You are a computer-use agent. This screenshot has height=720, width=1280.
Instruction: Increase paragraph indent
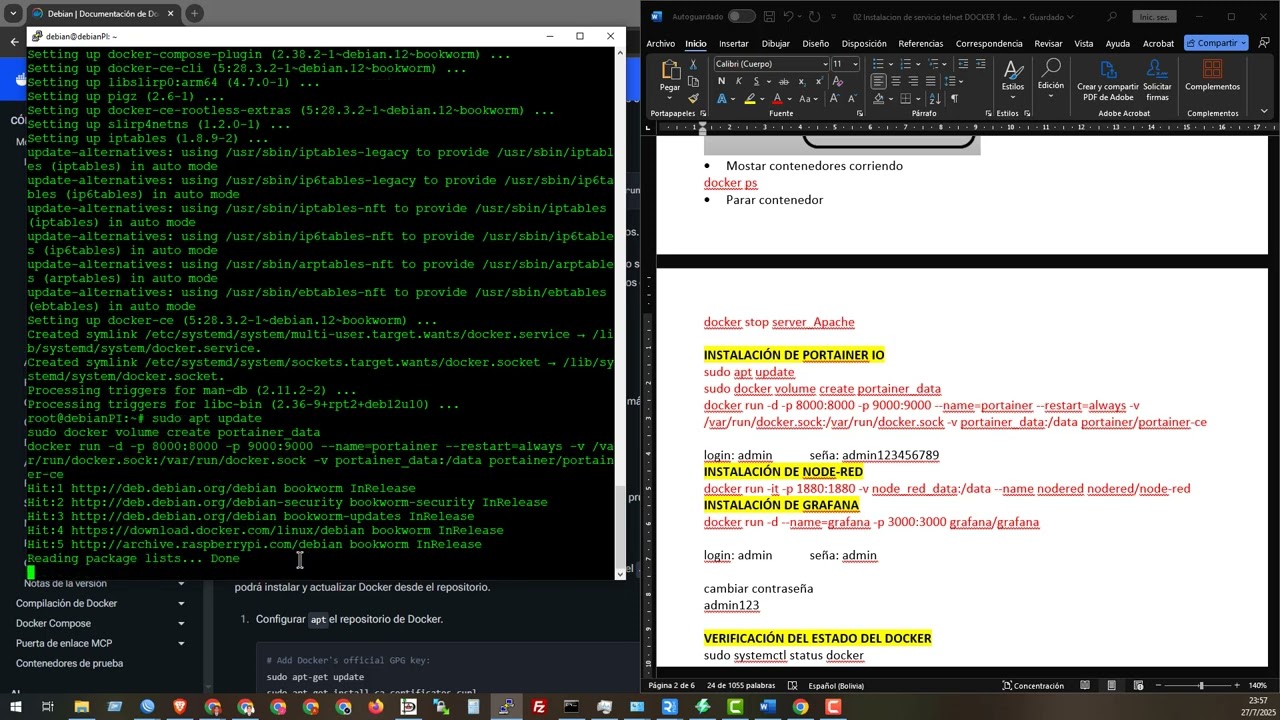click(980, 64)
